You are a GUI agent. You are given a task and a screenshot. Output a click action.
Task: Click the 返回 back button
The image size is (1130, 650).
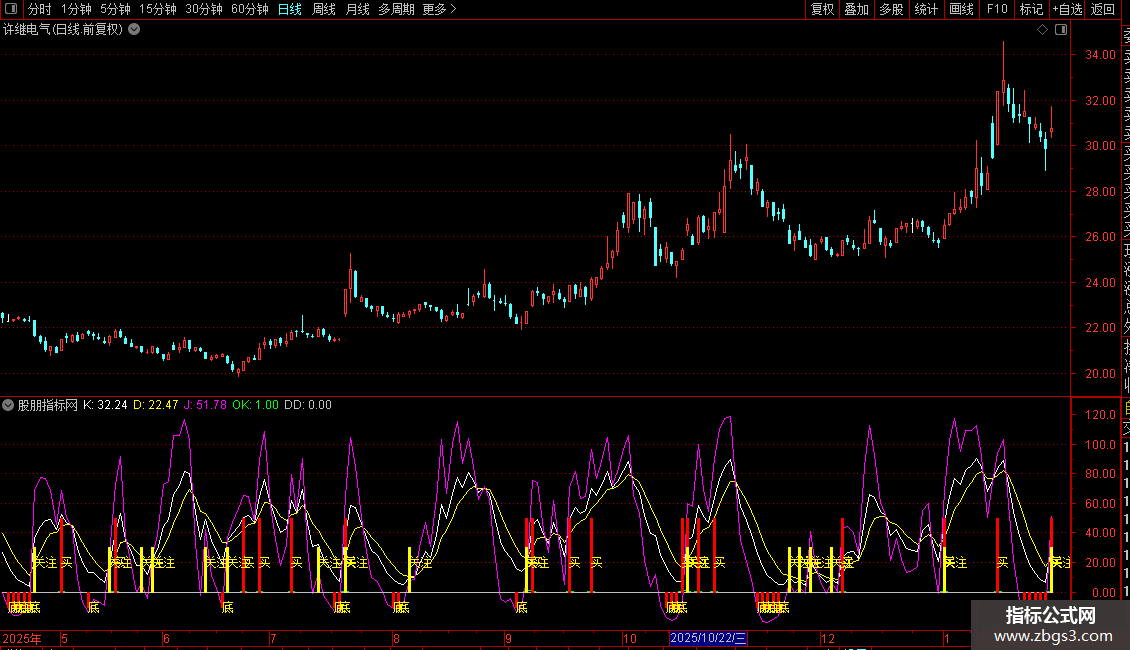coord(1102,9)
